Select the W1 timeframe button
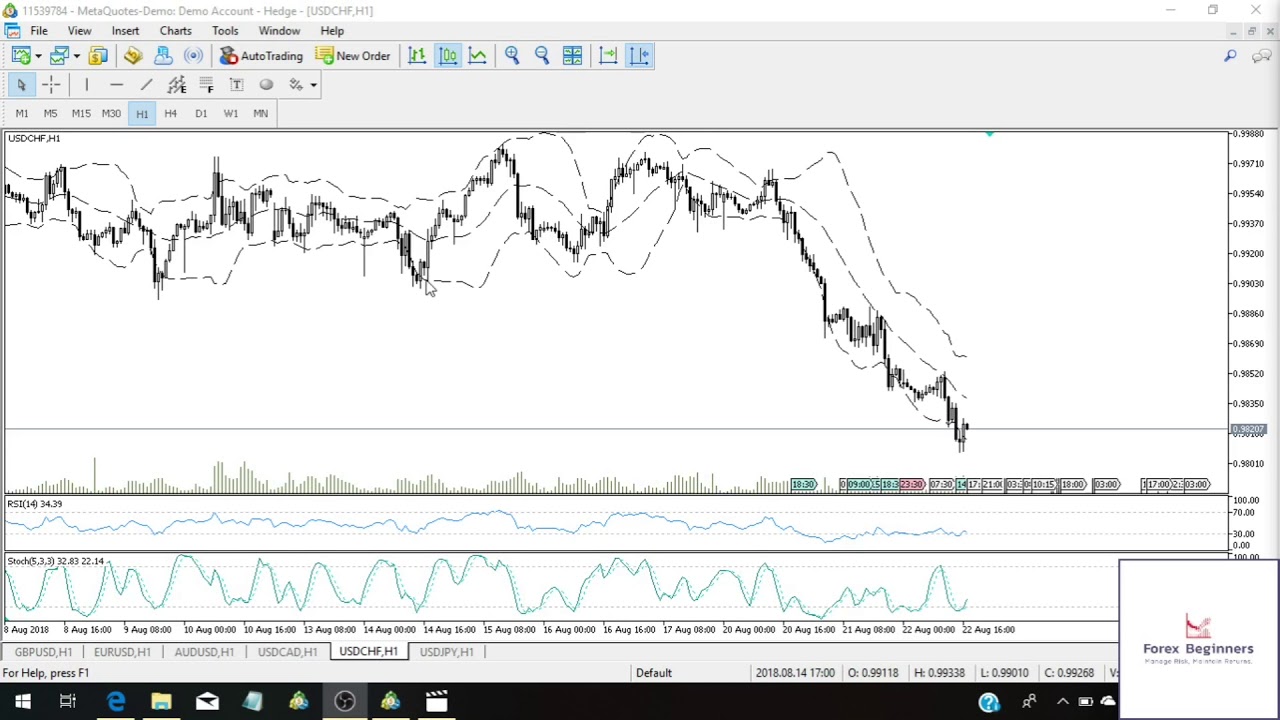The width and height of the screenshot is (1280, 720). [x=231, y=114]
